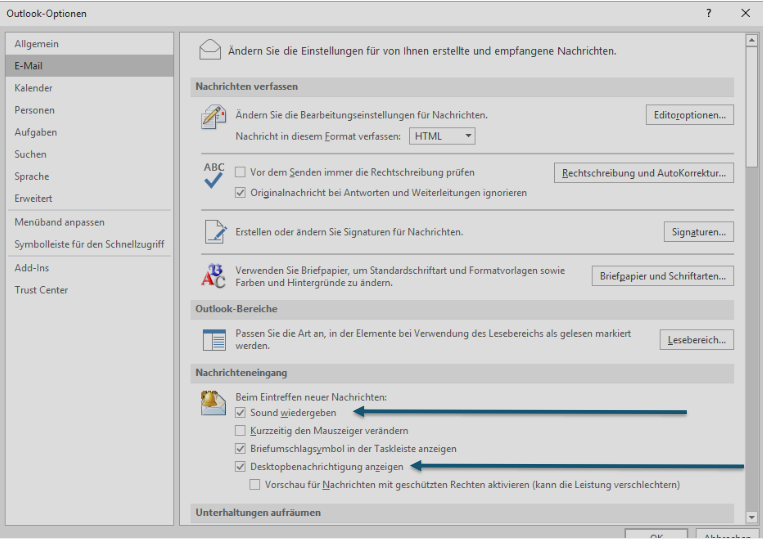Uncheck Originalnachricht bei Antworten ignorieren
The image size is (763, 539).
(x=240, y=193)
